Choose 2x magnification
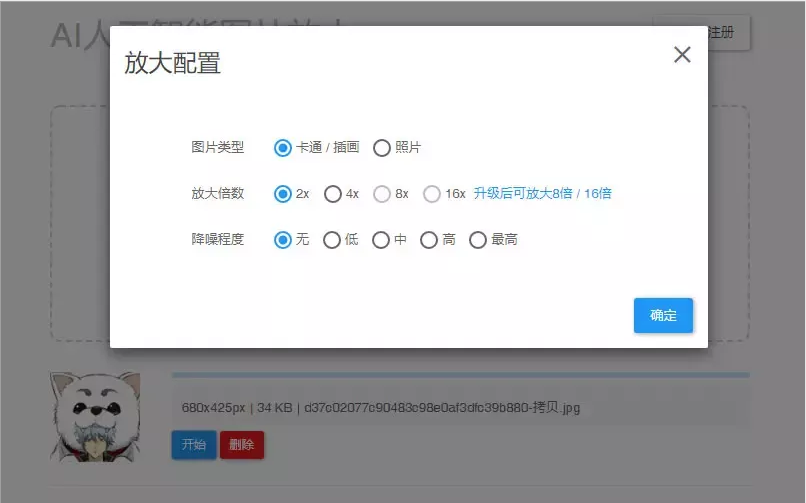Image resolution: width=806 pixels, height=503 pixels. tap(282, 194)
